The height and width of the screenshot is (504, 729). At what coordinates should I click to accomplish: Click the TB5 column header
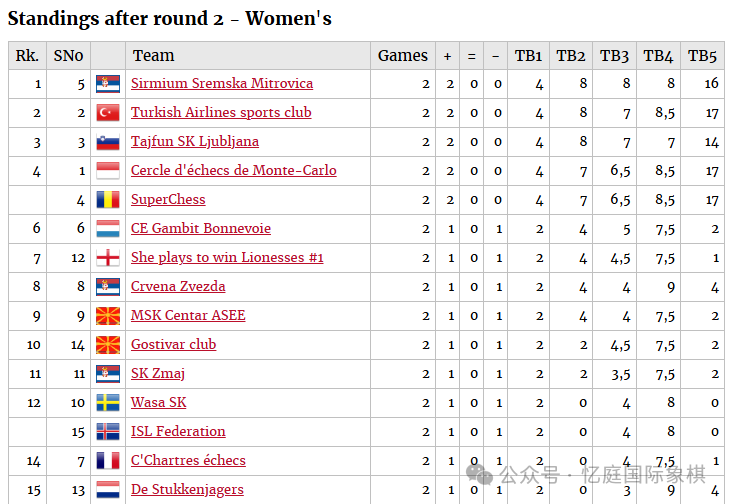coord(703,56)
